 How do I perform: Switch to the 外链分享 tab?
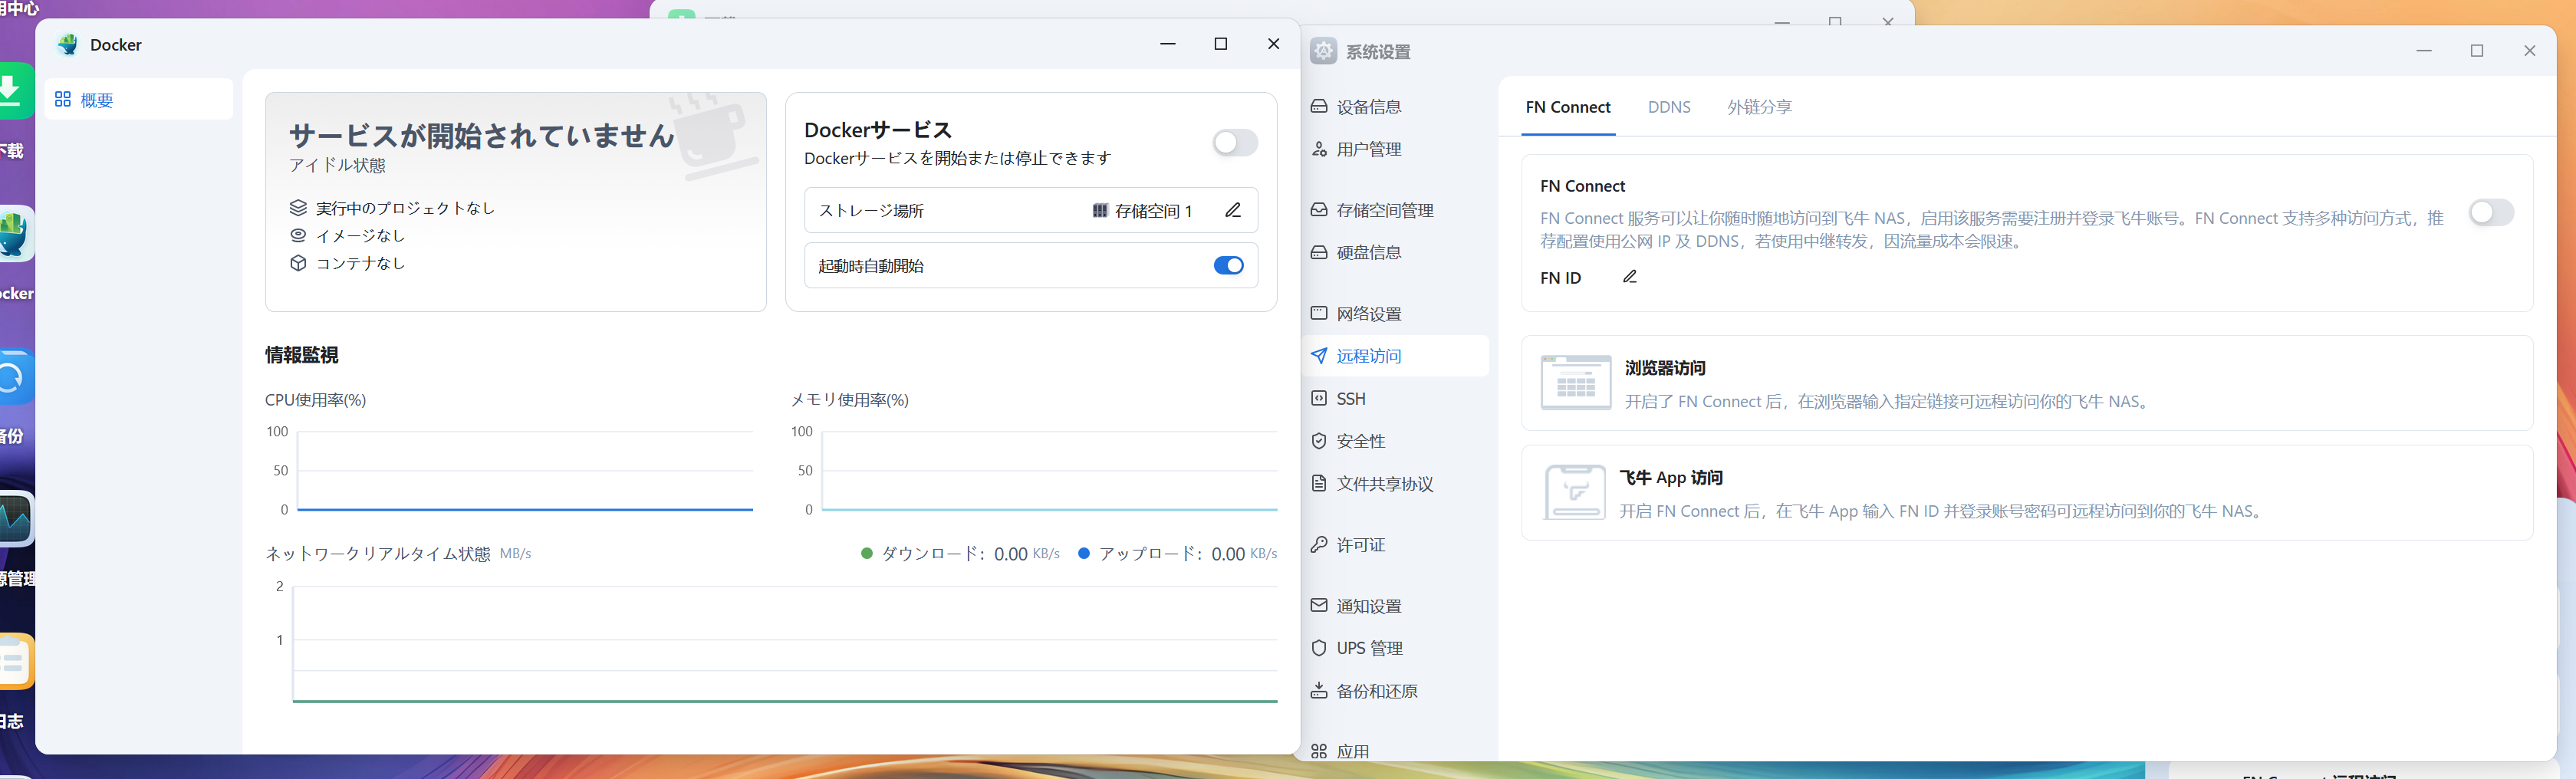click(1760, 107)
